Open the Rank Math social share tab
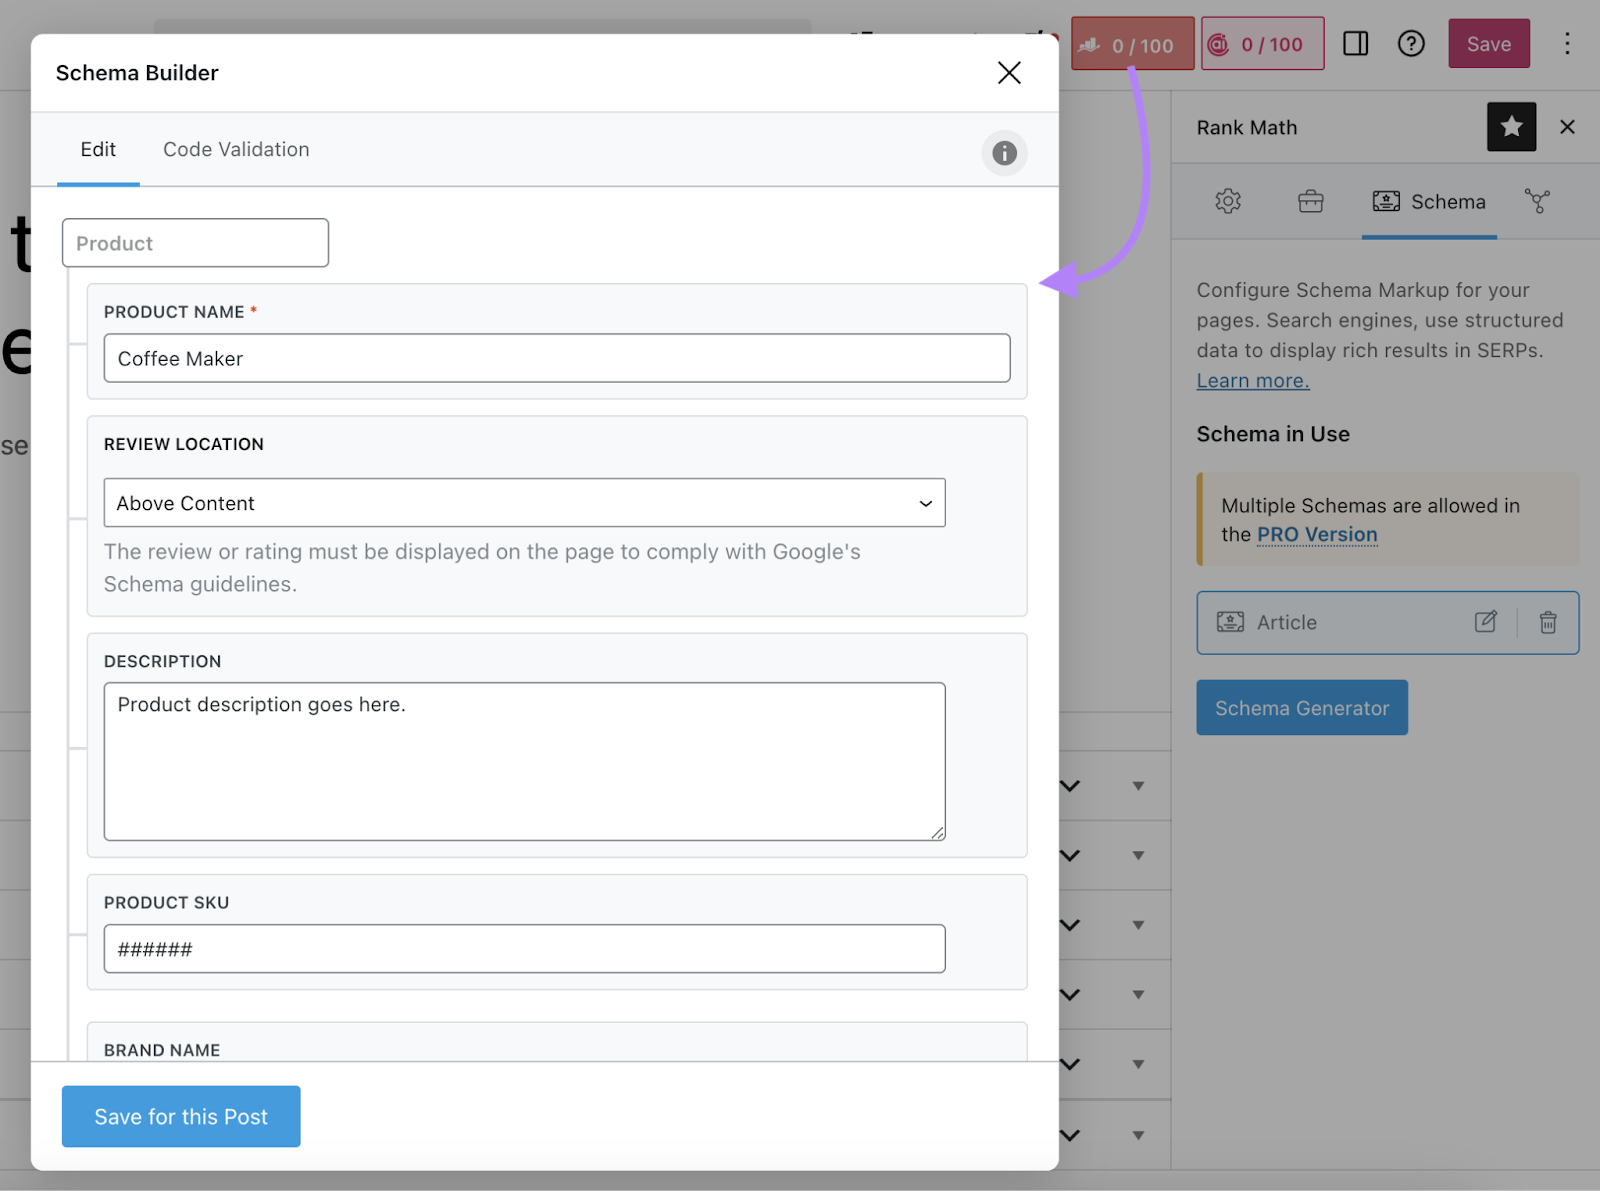1600x1191 pixels. point(1537,202)
